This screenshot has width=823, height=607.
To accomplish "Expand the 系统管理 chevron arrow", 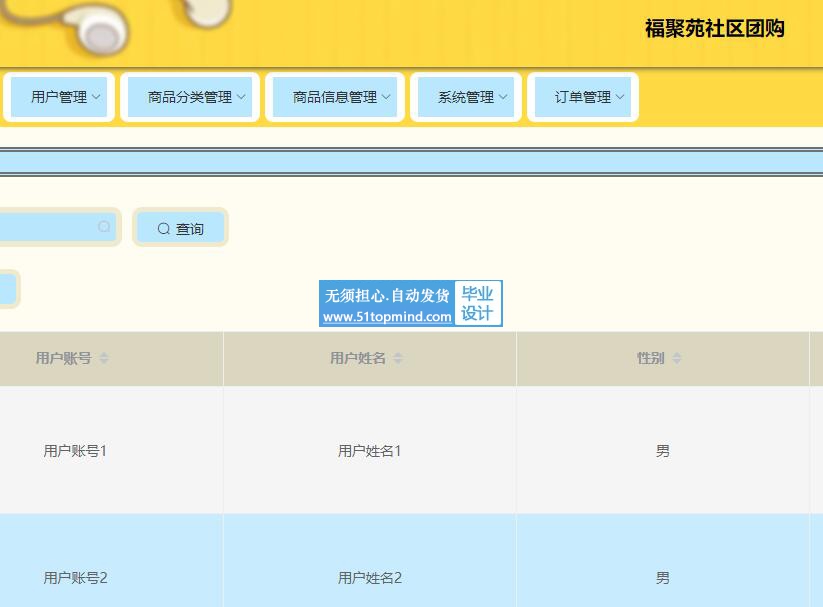I will coord(503,97).
